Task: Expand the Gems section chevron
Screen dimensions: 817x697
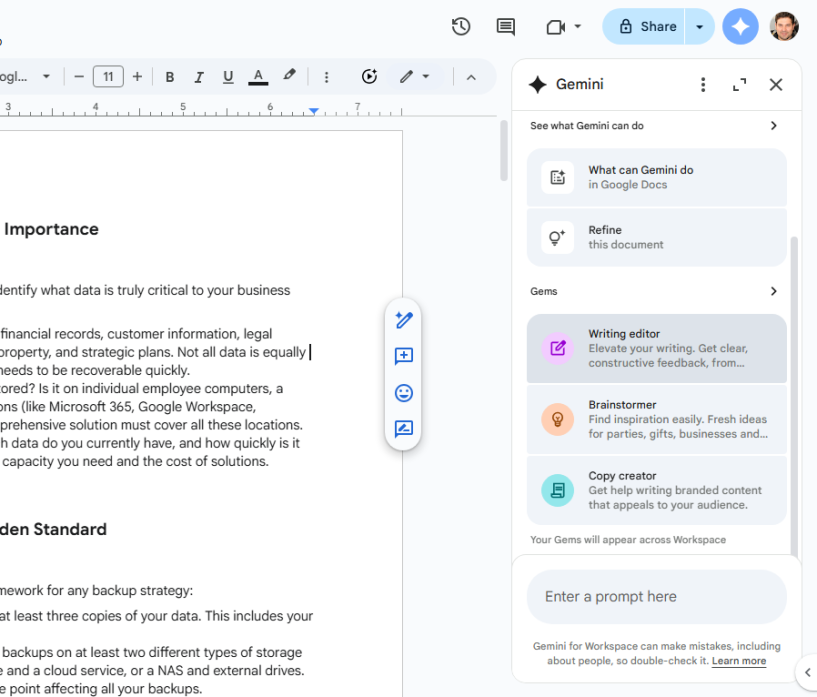Action: (x=772, y=291)
